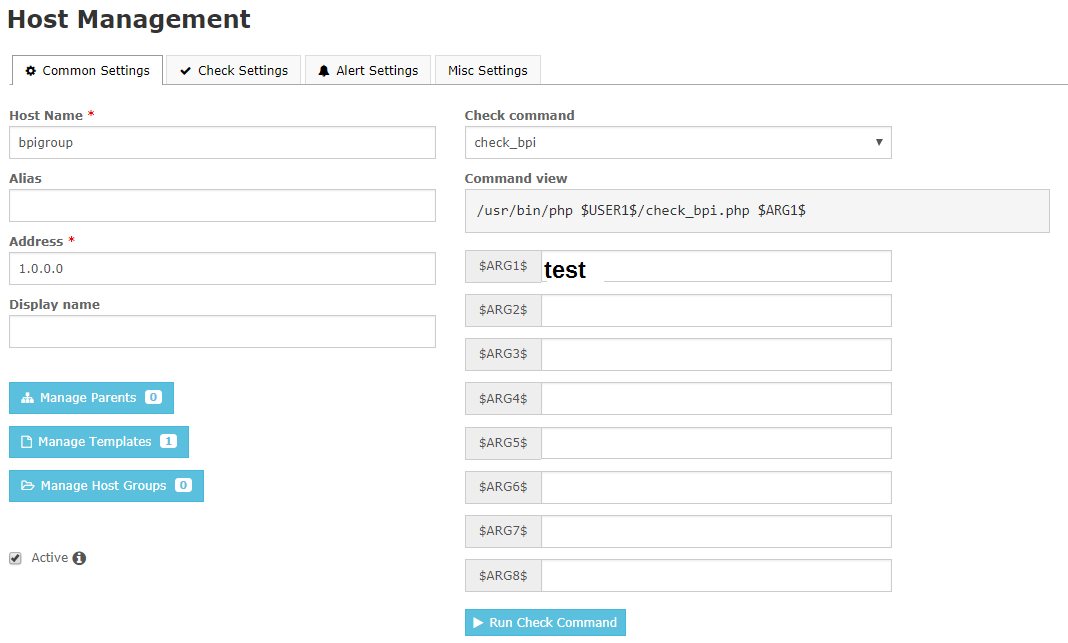Click the Alias text box
This screenshot has width=1068, height=643.
(x=222, y=206)
